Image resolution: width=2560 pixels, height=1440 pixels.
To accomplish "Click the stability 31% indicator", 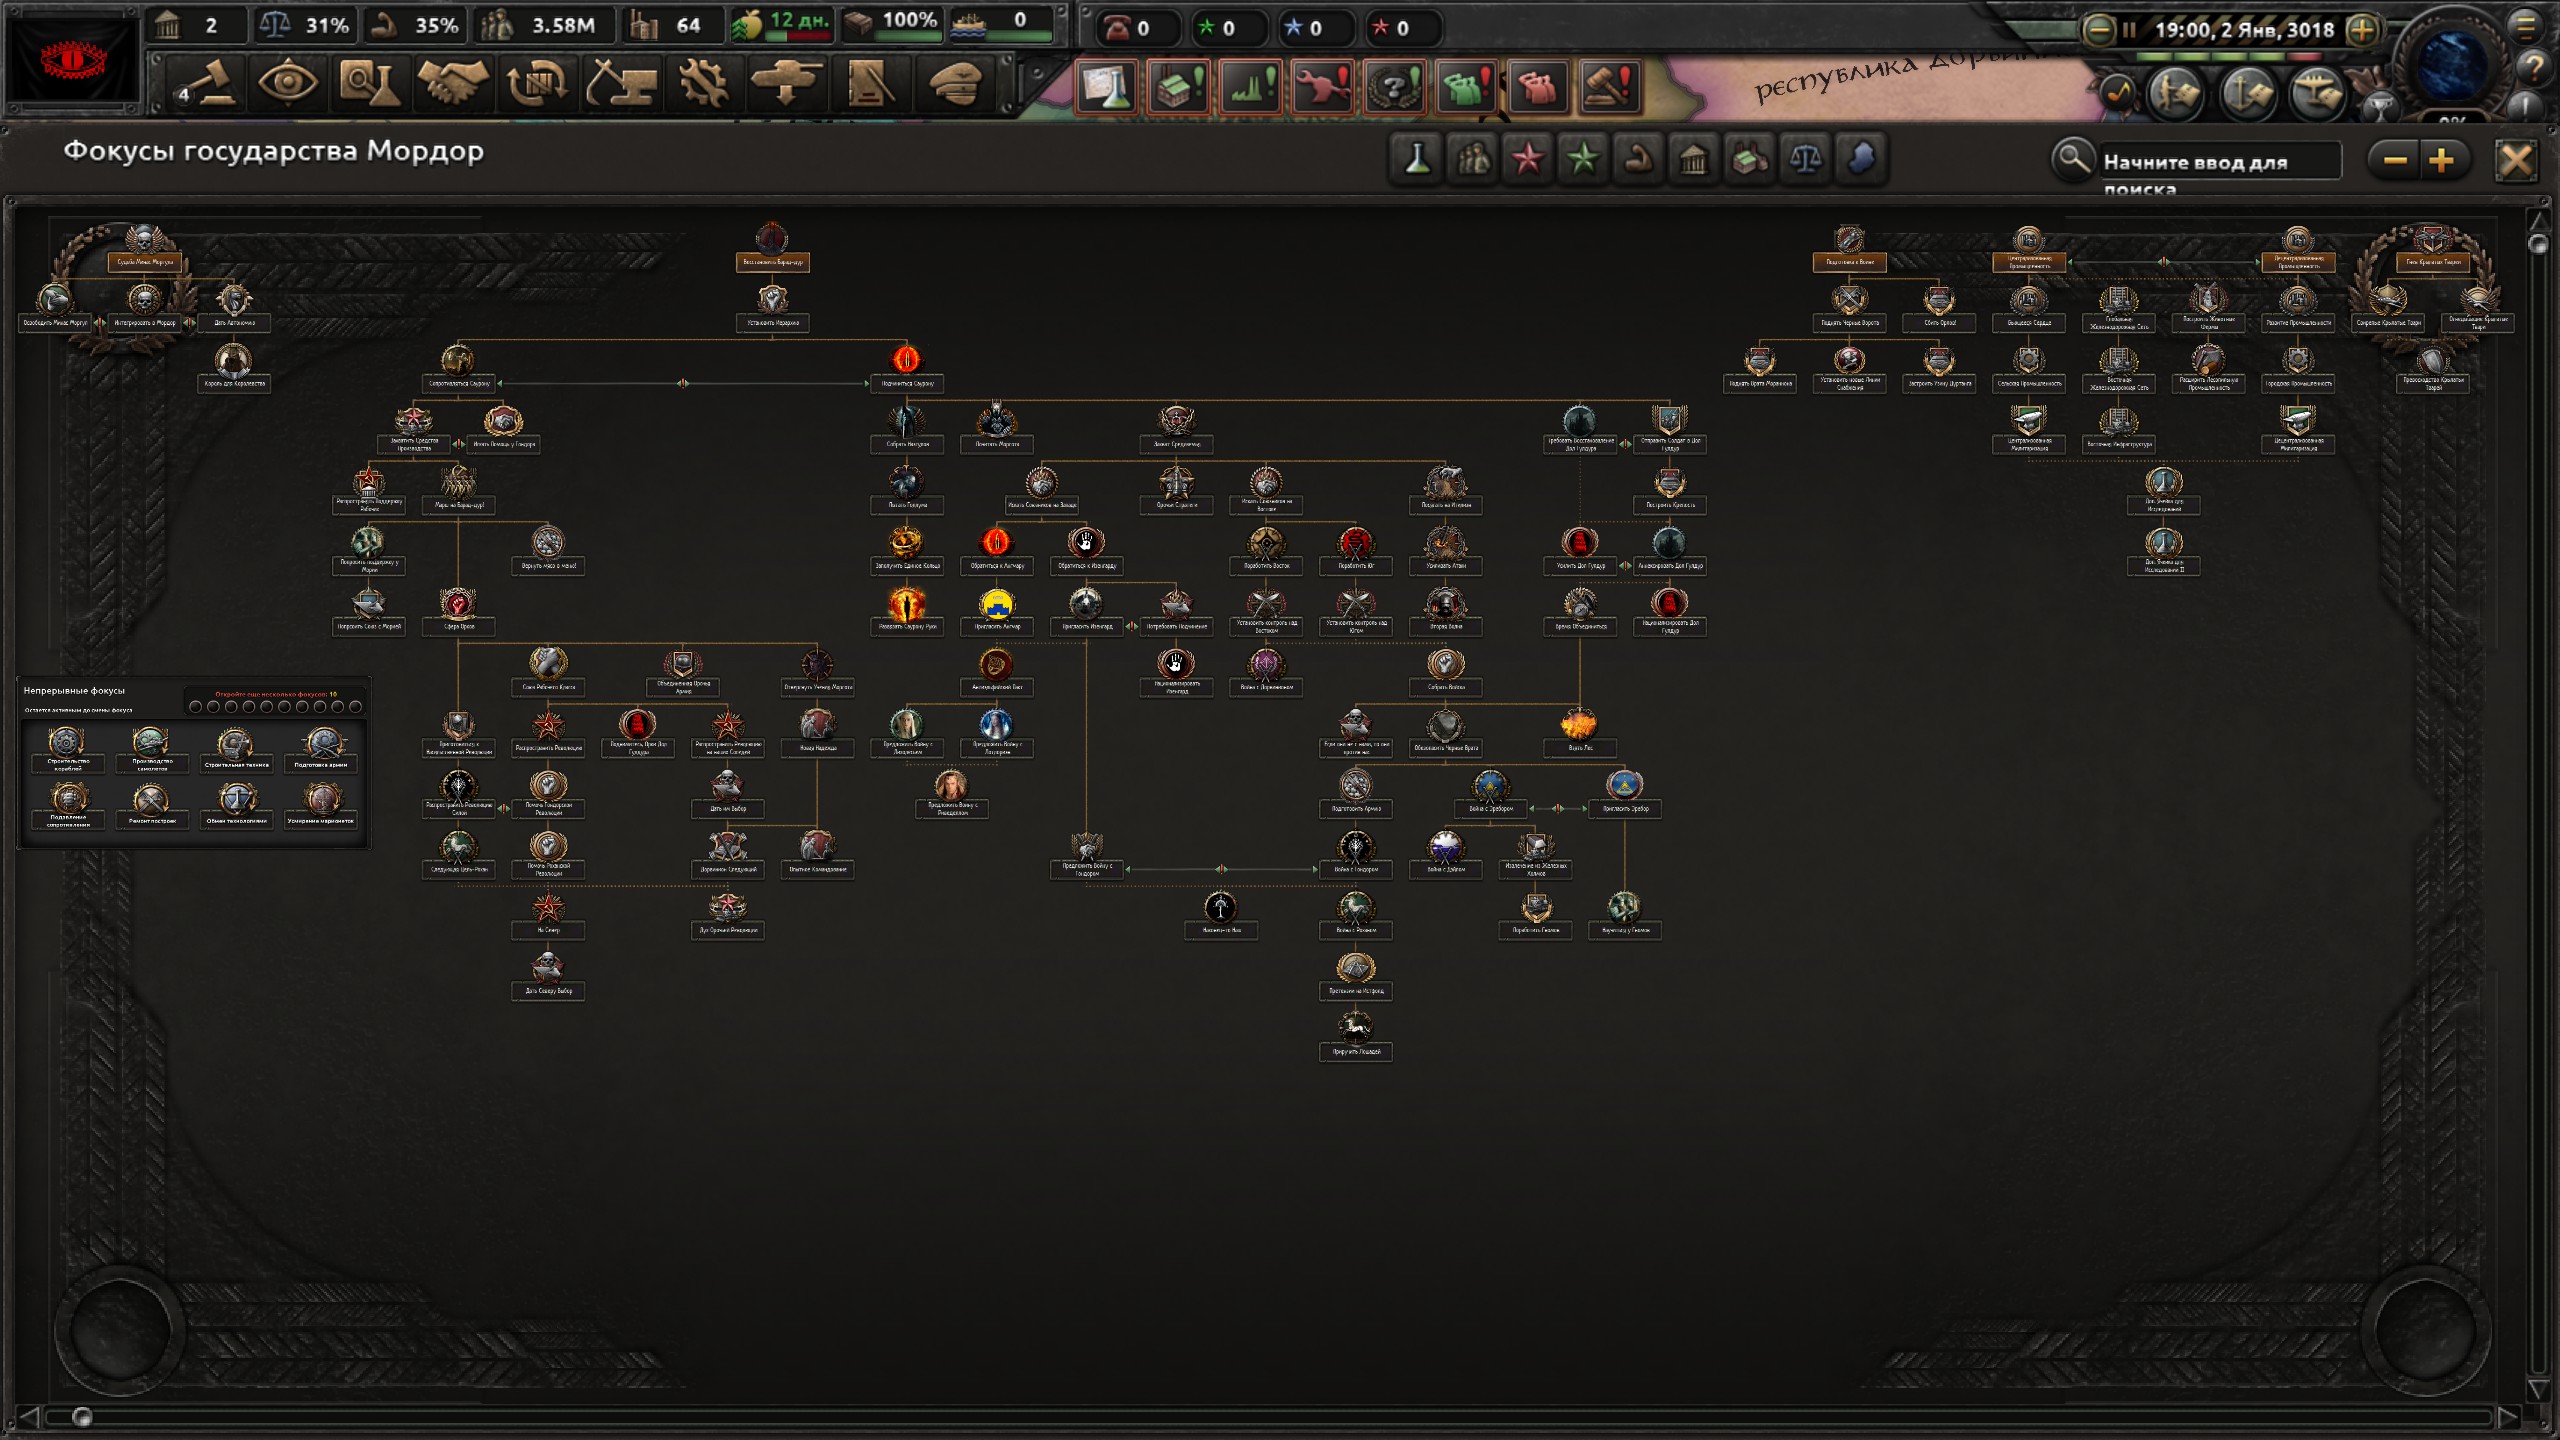I will tap(304, 25).
